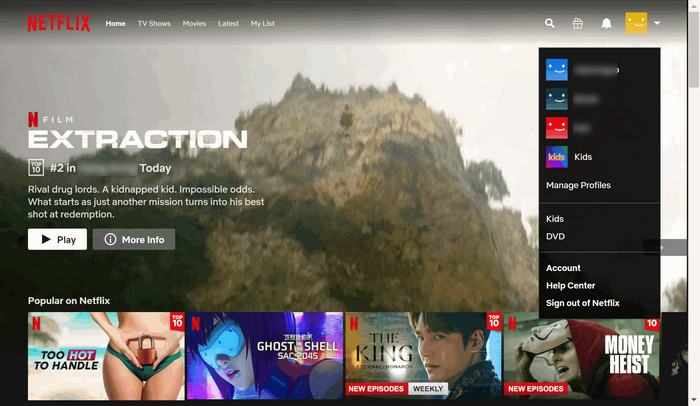Screen dimensions: 700x406
Task: Open Too Hot to Handle thumbnail
Action: click(x=106, y=356)
